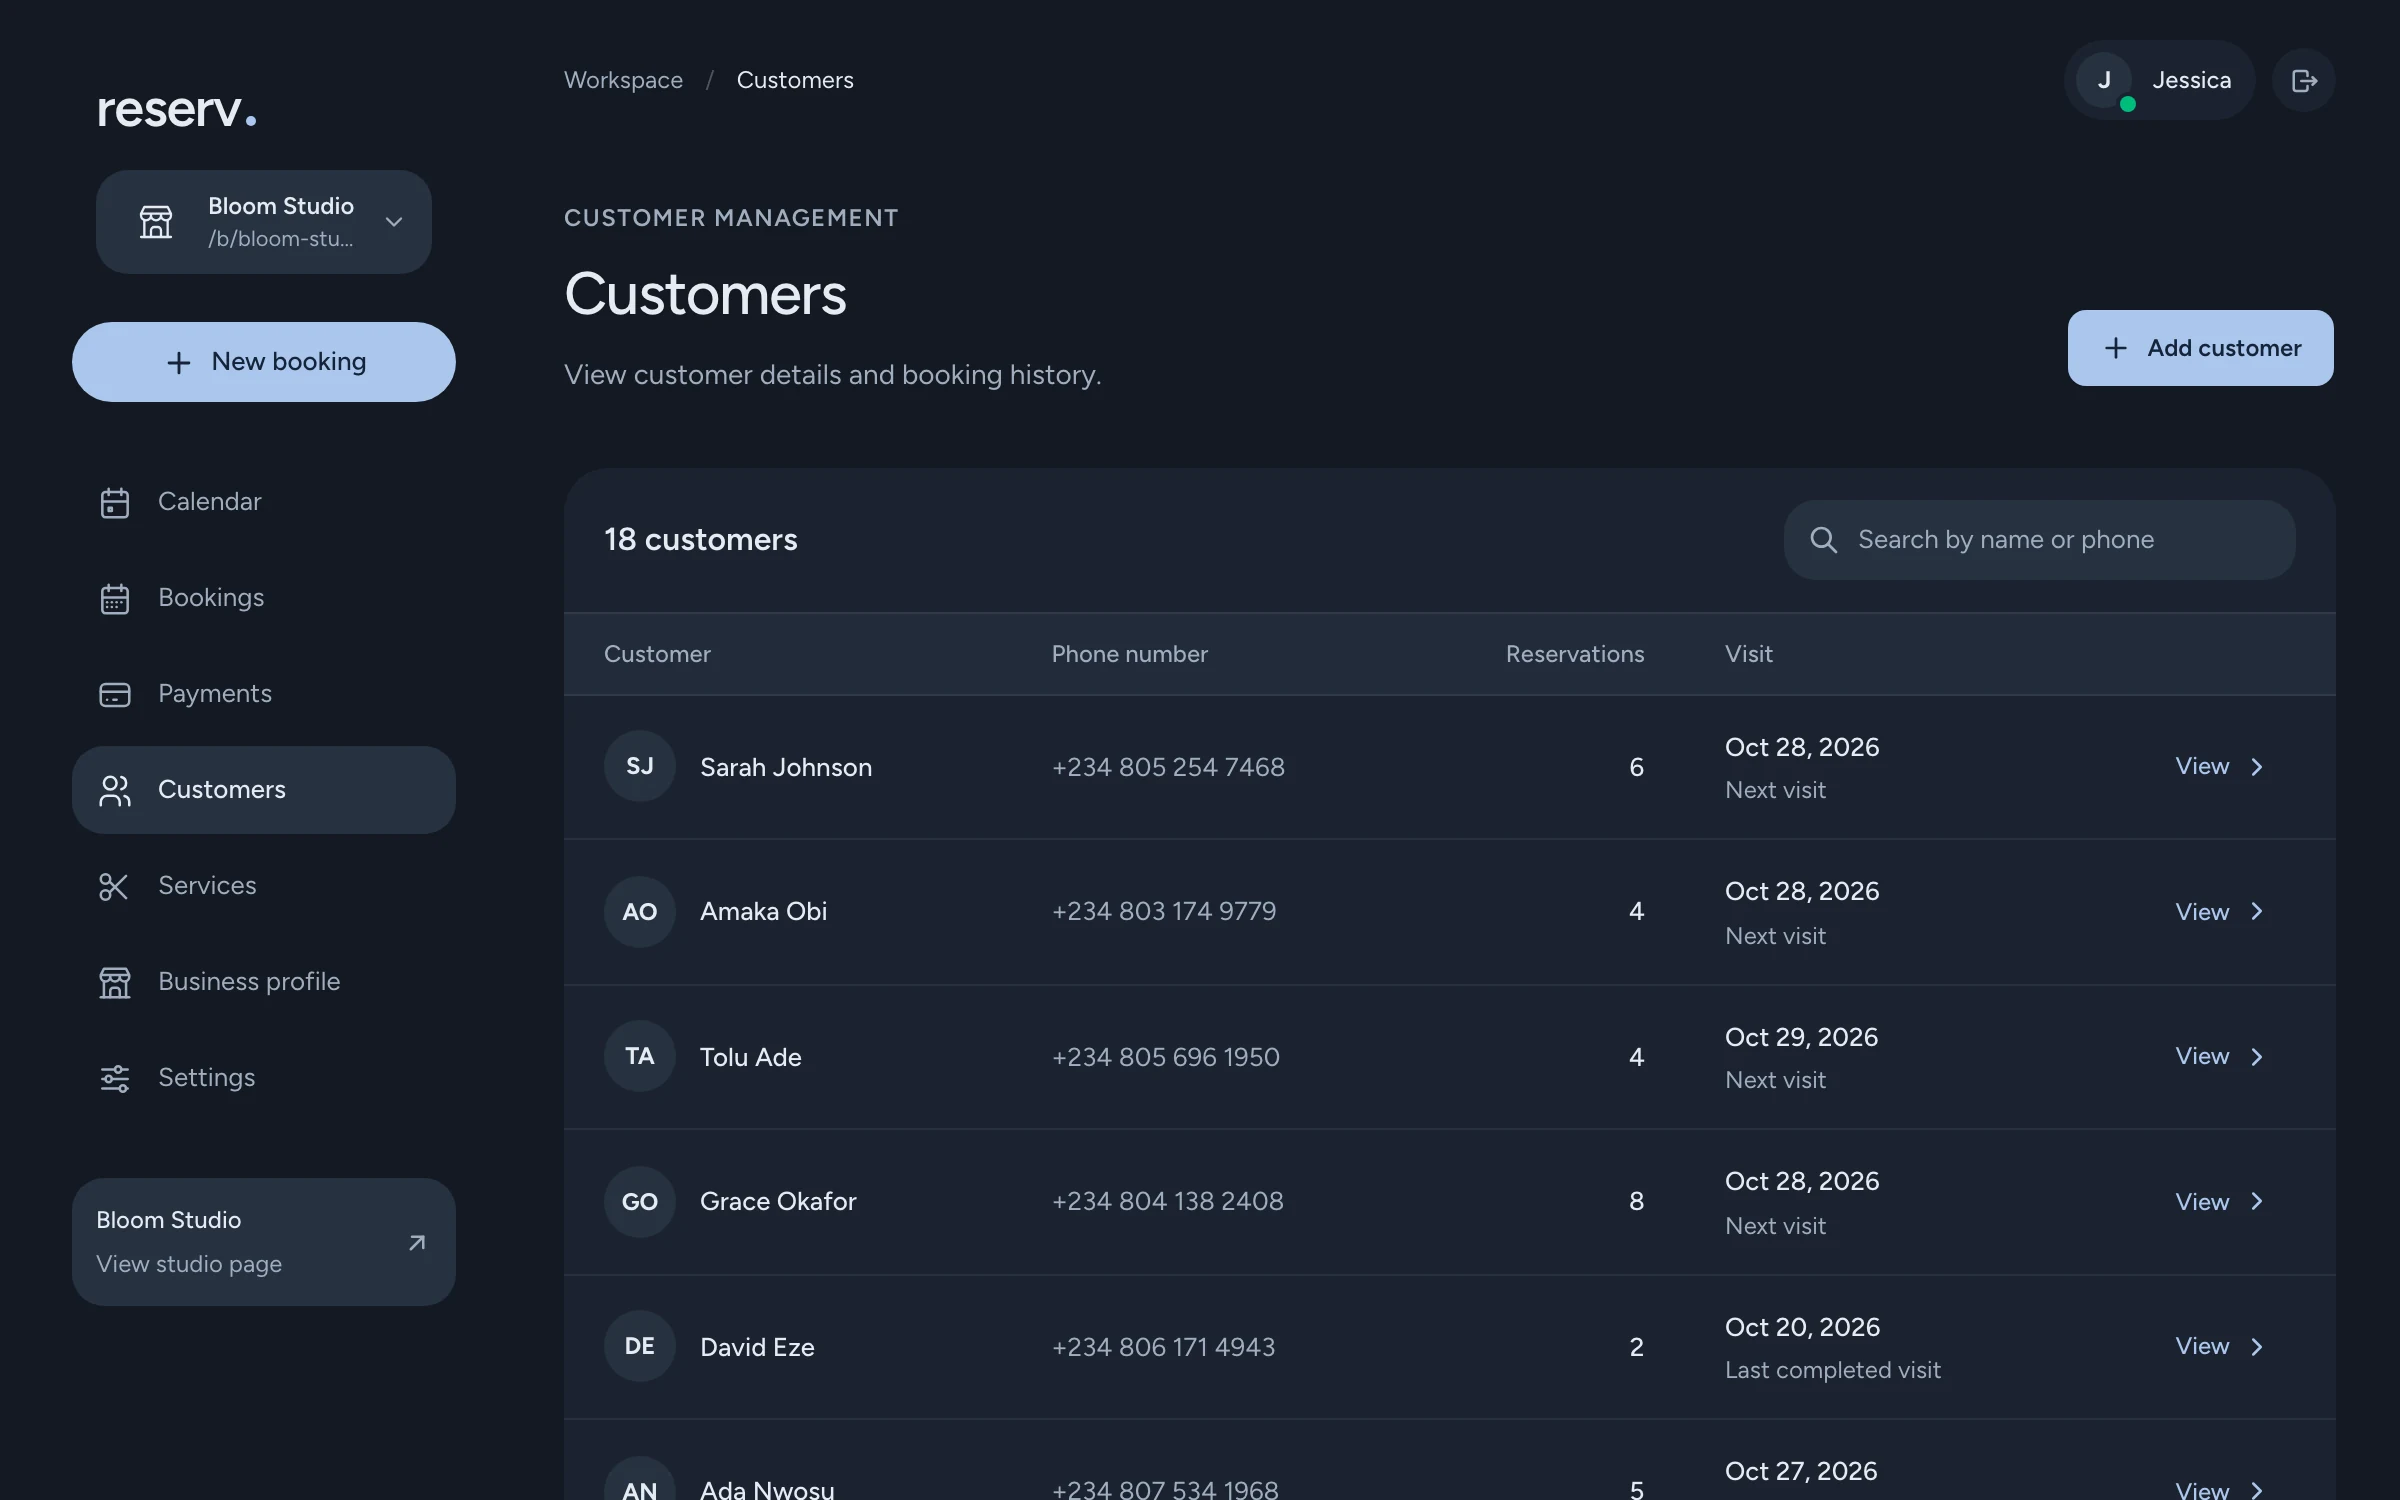View Sarah Johnson's details
This screenshot has width=2400, height=1500.
point(2202,766)
